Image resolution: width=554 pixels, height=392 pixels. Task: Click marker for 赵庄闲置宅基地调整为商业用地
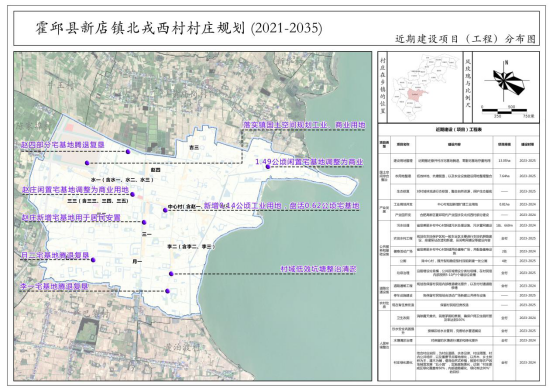132,194
